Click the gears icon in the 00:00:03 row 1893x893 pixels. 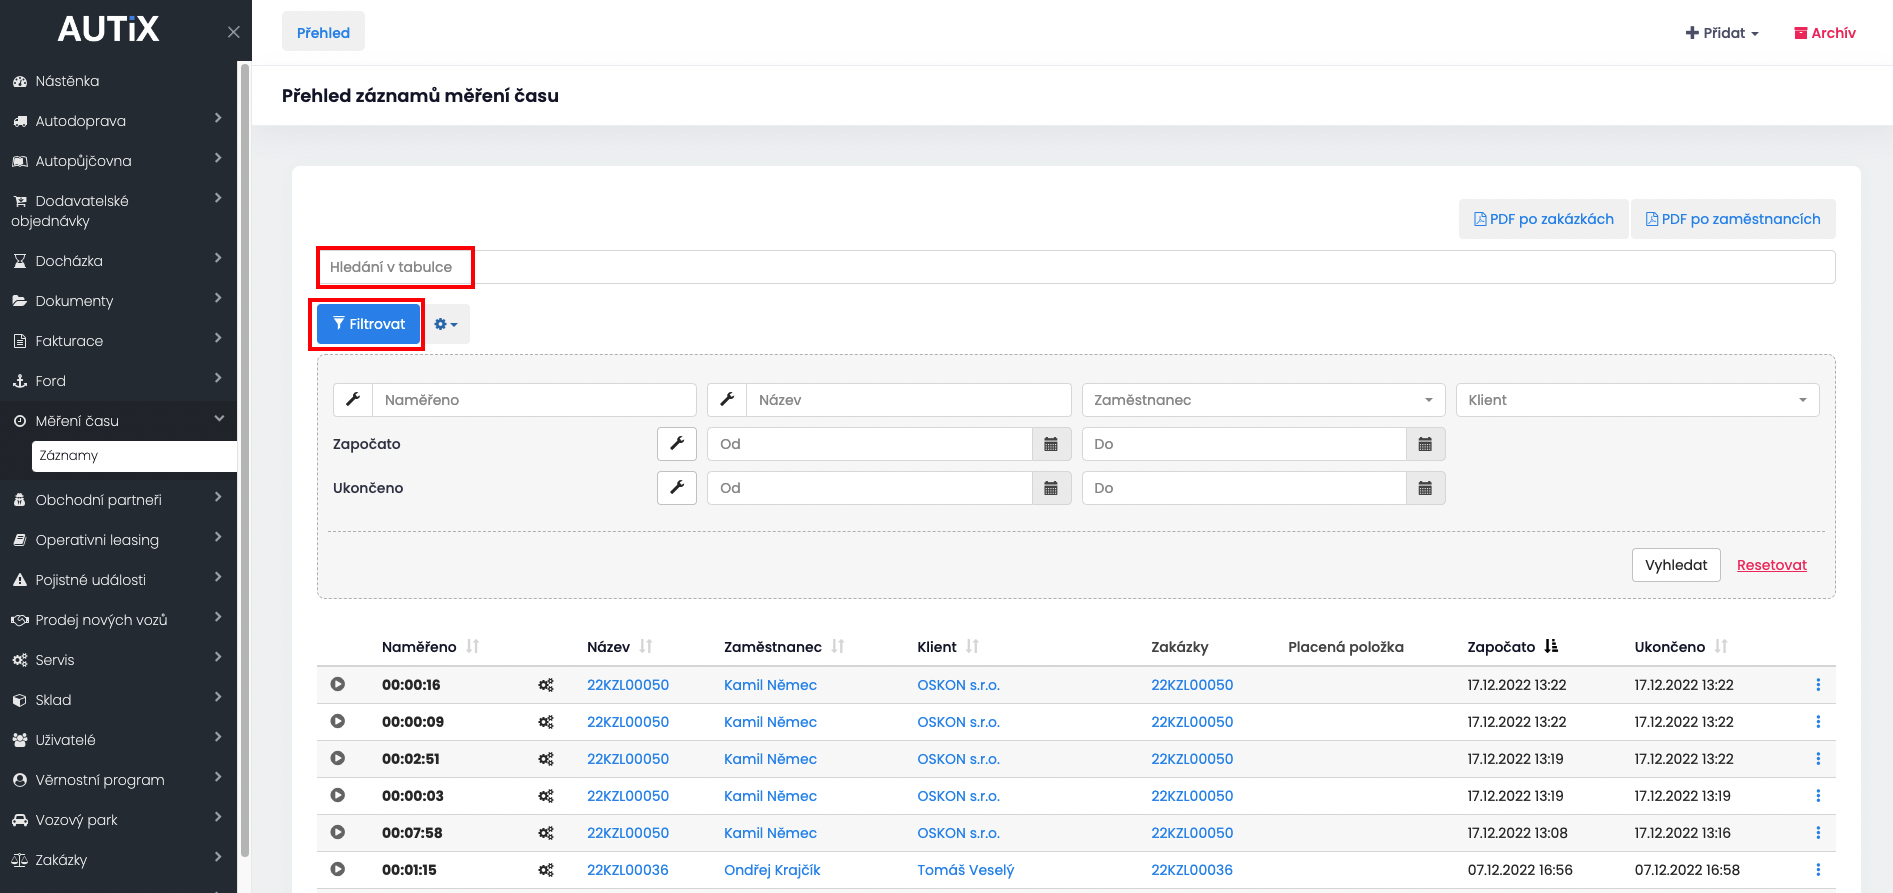tap(546, 796)
